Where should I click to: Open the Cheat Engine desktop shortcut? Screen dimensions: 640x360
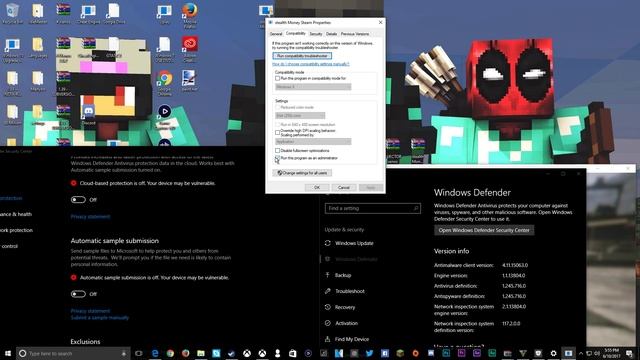point(89,13)
